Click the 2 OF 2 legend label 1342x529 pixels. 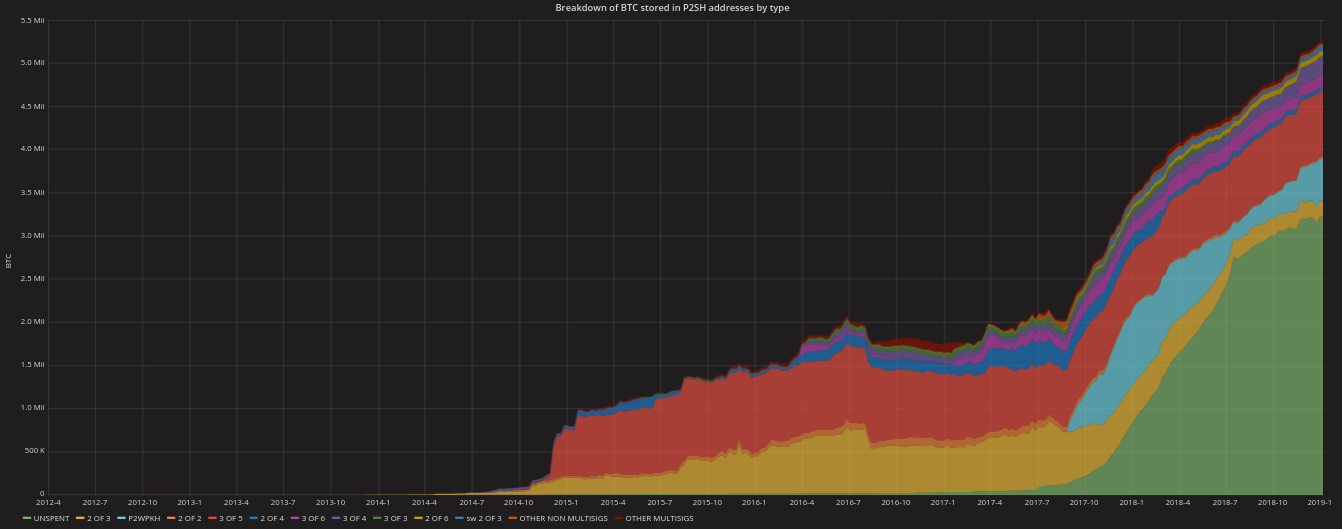point(190,518)
